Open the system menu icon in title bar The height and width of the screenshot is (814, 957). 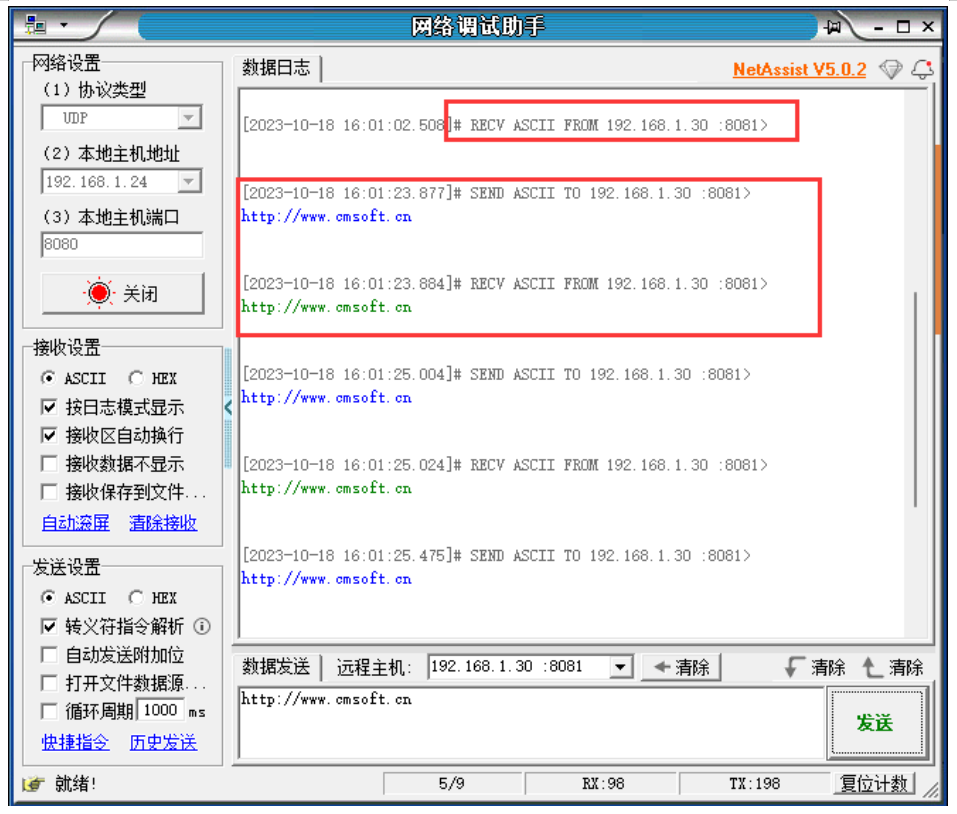point(35,26)
